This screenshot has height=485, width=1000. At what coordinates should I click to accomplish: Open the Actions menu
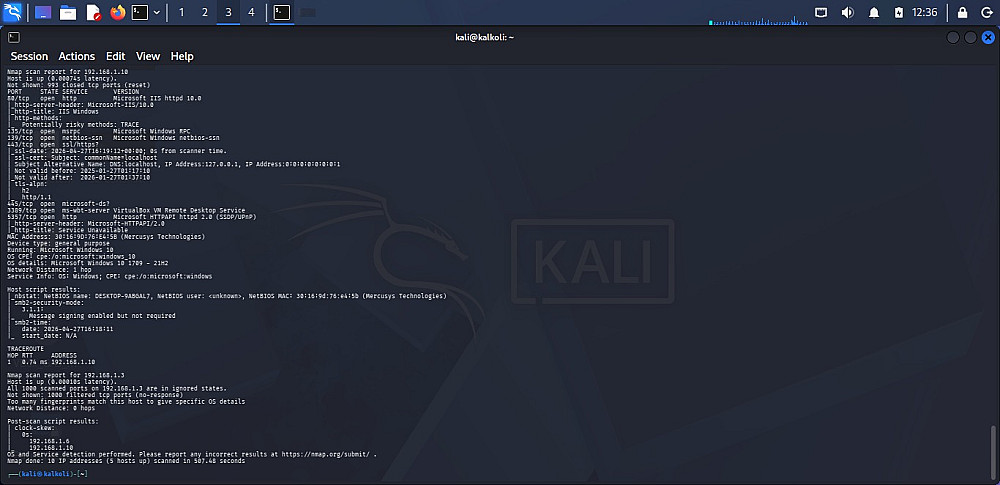(x=77, y=56)
